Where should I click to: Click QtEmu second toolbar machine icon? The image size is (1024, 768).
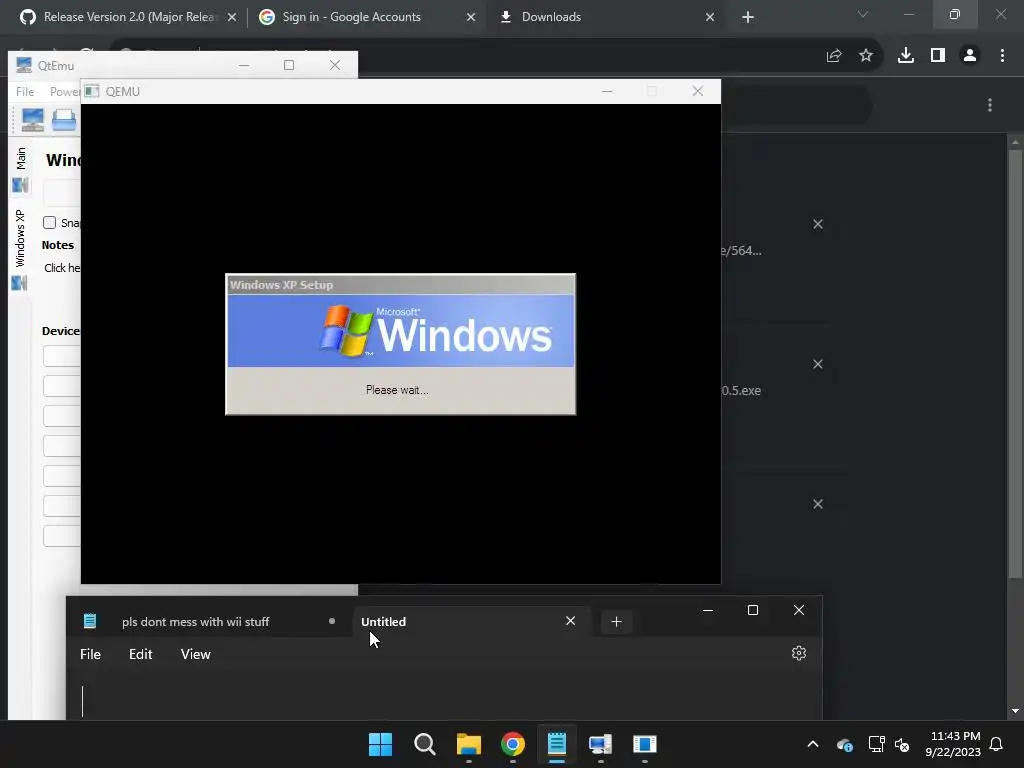pos(64,120)
